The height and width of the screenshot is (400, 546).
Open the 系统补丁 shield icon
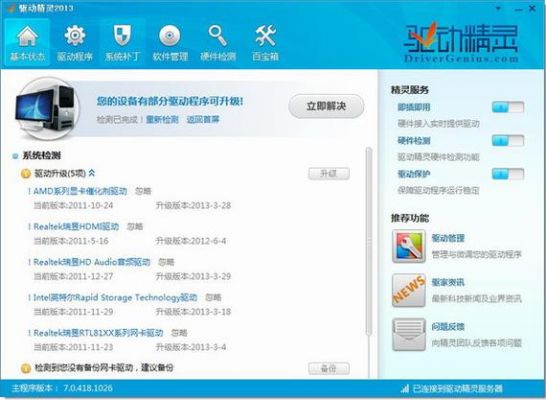pos(123,36)
